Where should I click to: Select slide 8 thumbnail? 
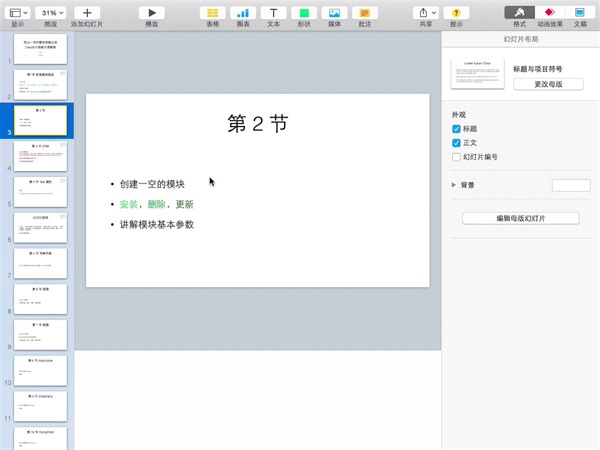tap(41, 299)
